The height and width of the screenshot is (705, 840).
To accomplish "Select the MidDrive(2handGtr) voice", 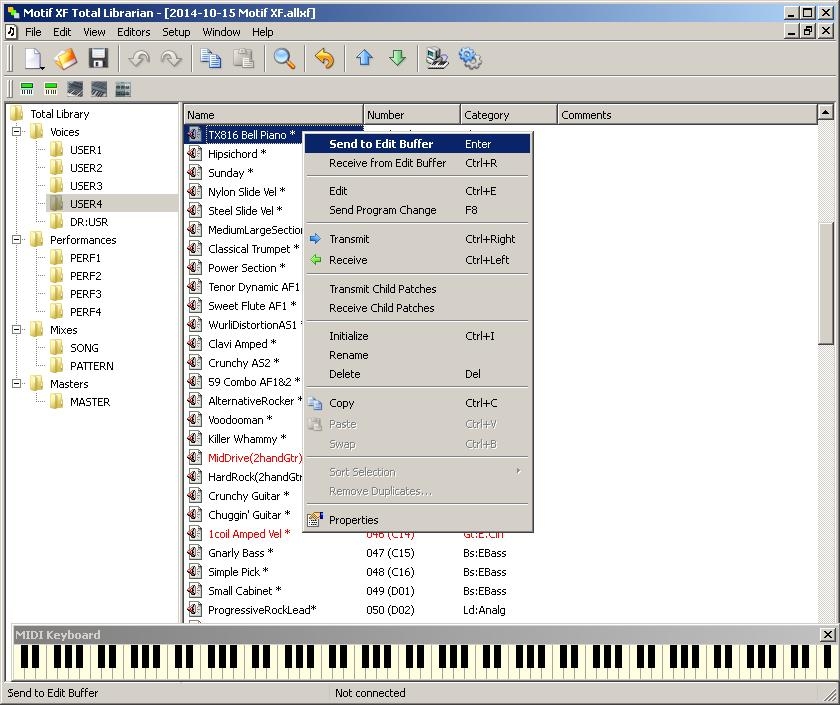I will click(255, 458).
